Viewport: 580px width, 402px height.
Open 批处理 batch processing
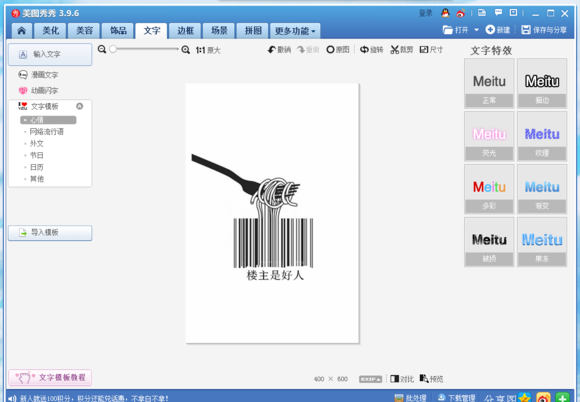[411, 398]
